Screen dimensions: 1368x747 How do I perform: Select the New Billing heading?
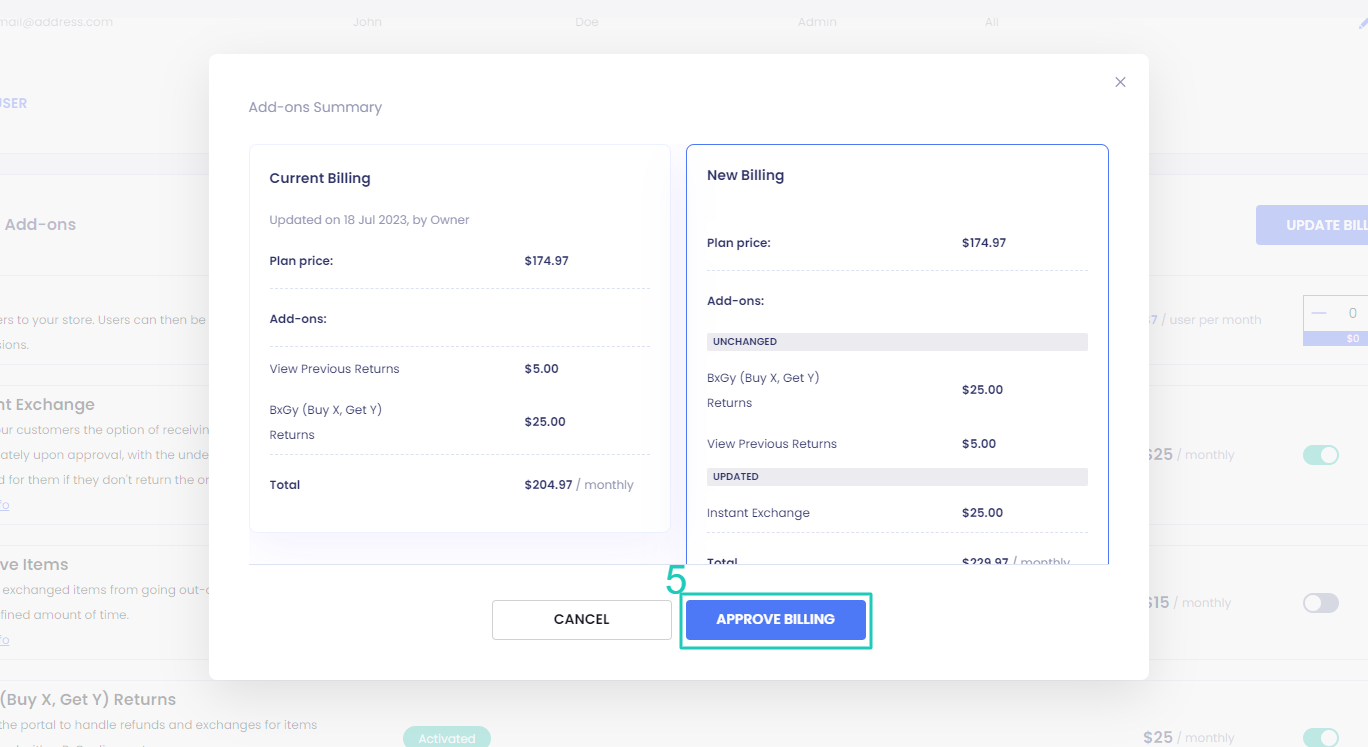745,175
